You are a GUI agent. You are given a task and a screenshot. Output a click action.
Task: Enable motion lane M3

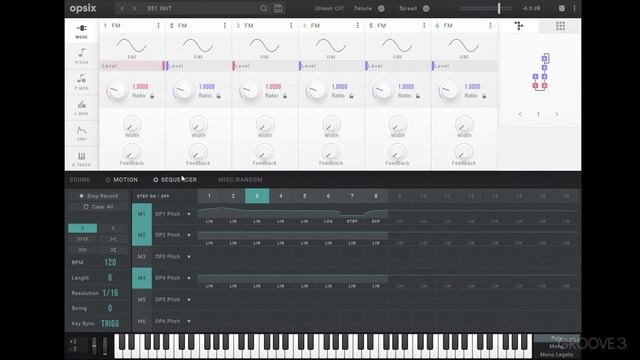point(142,256)
